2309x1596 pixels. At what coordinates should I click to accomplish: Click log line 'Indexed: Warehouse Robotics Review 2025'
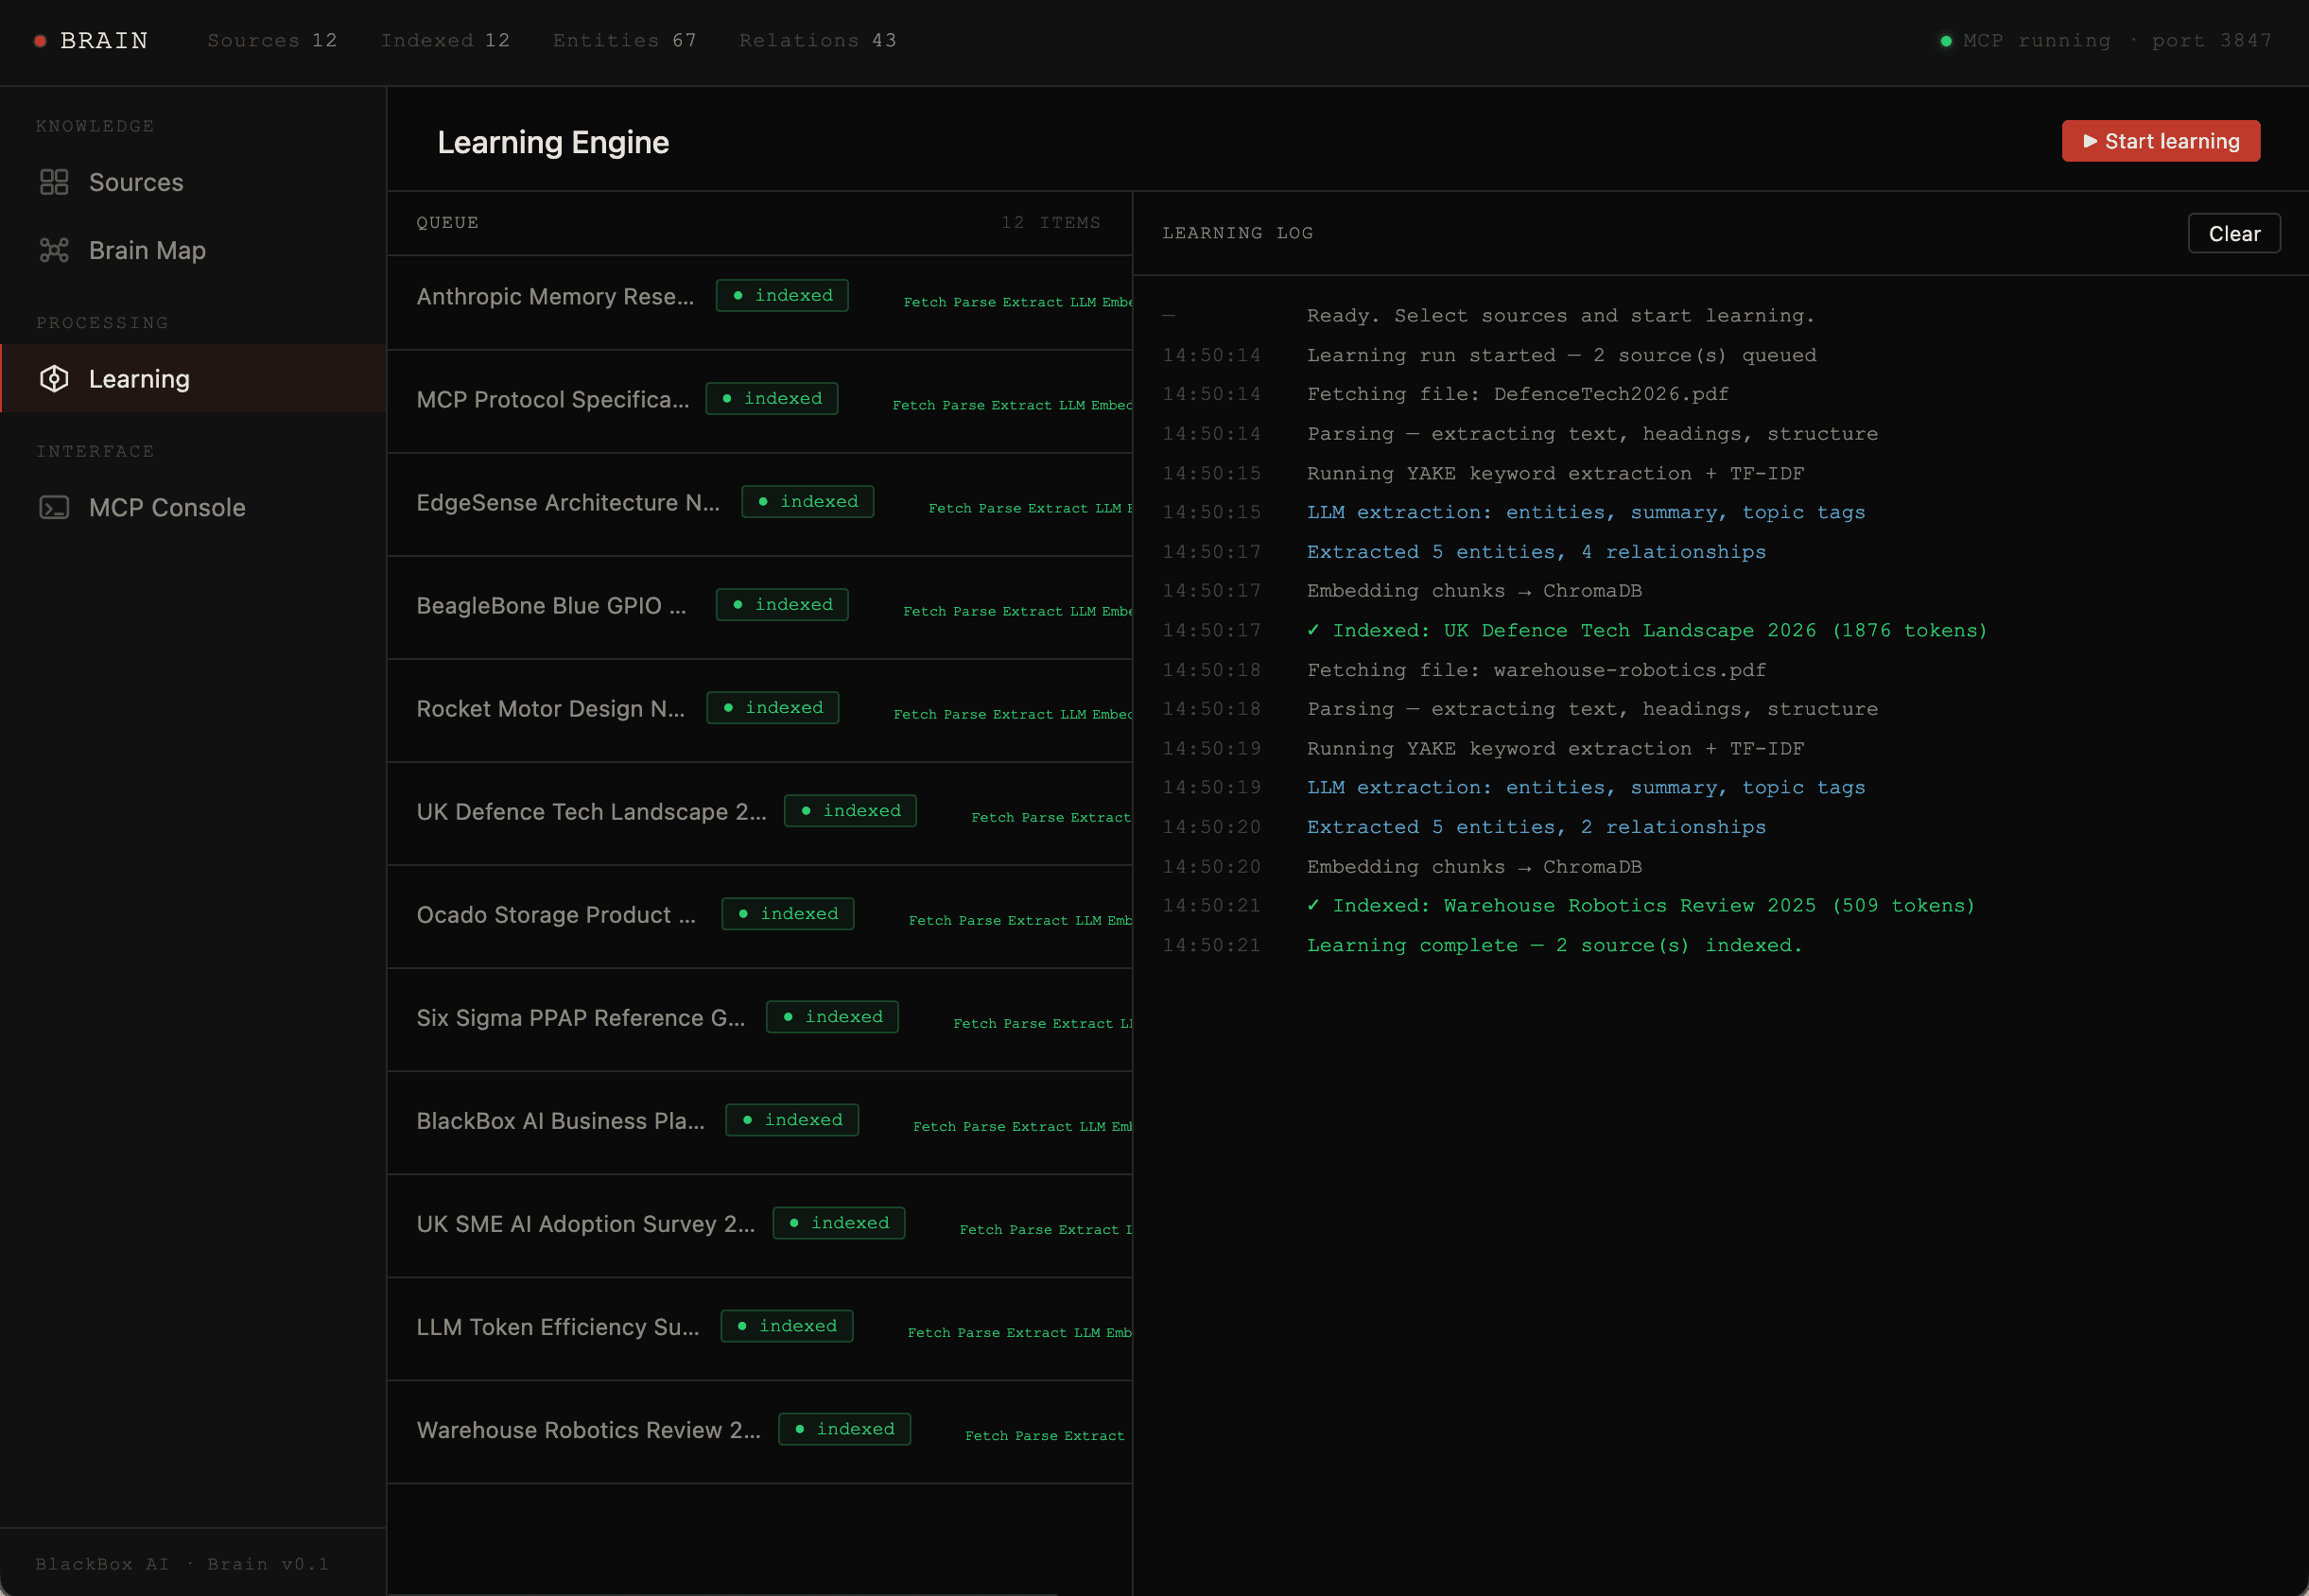(x=1641, y=906)
